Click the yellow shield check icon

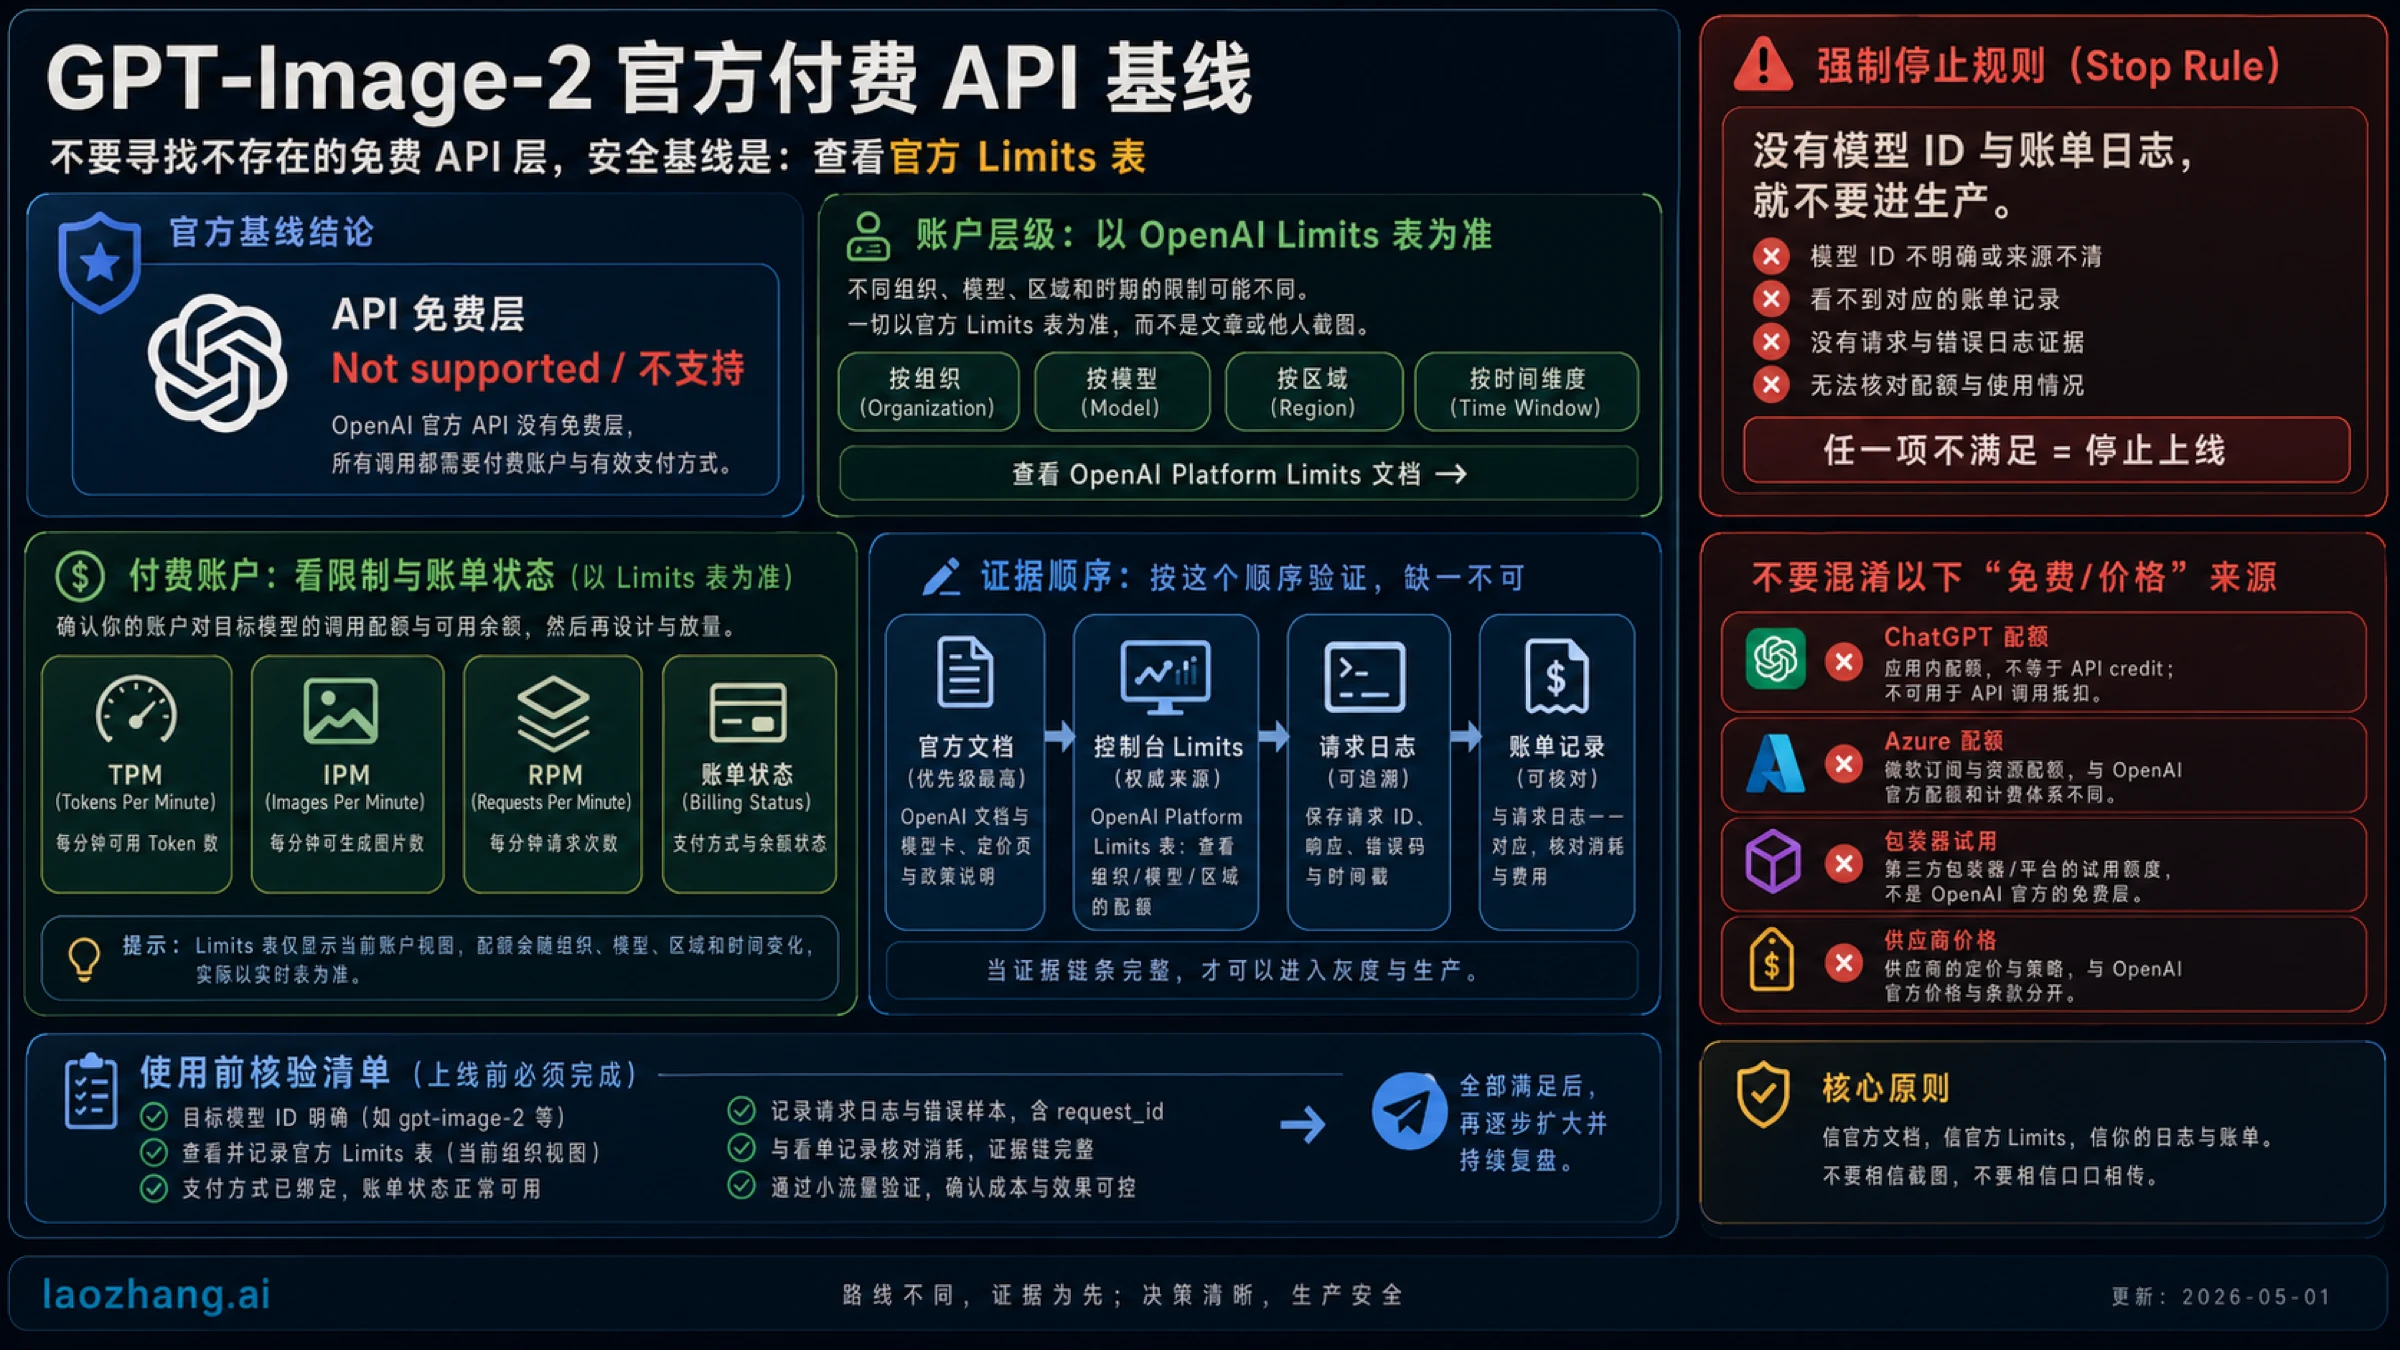coord(1763,1094)
